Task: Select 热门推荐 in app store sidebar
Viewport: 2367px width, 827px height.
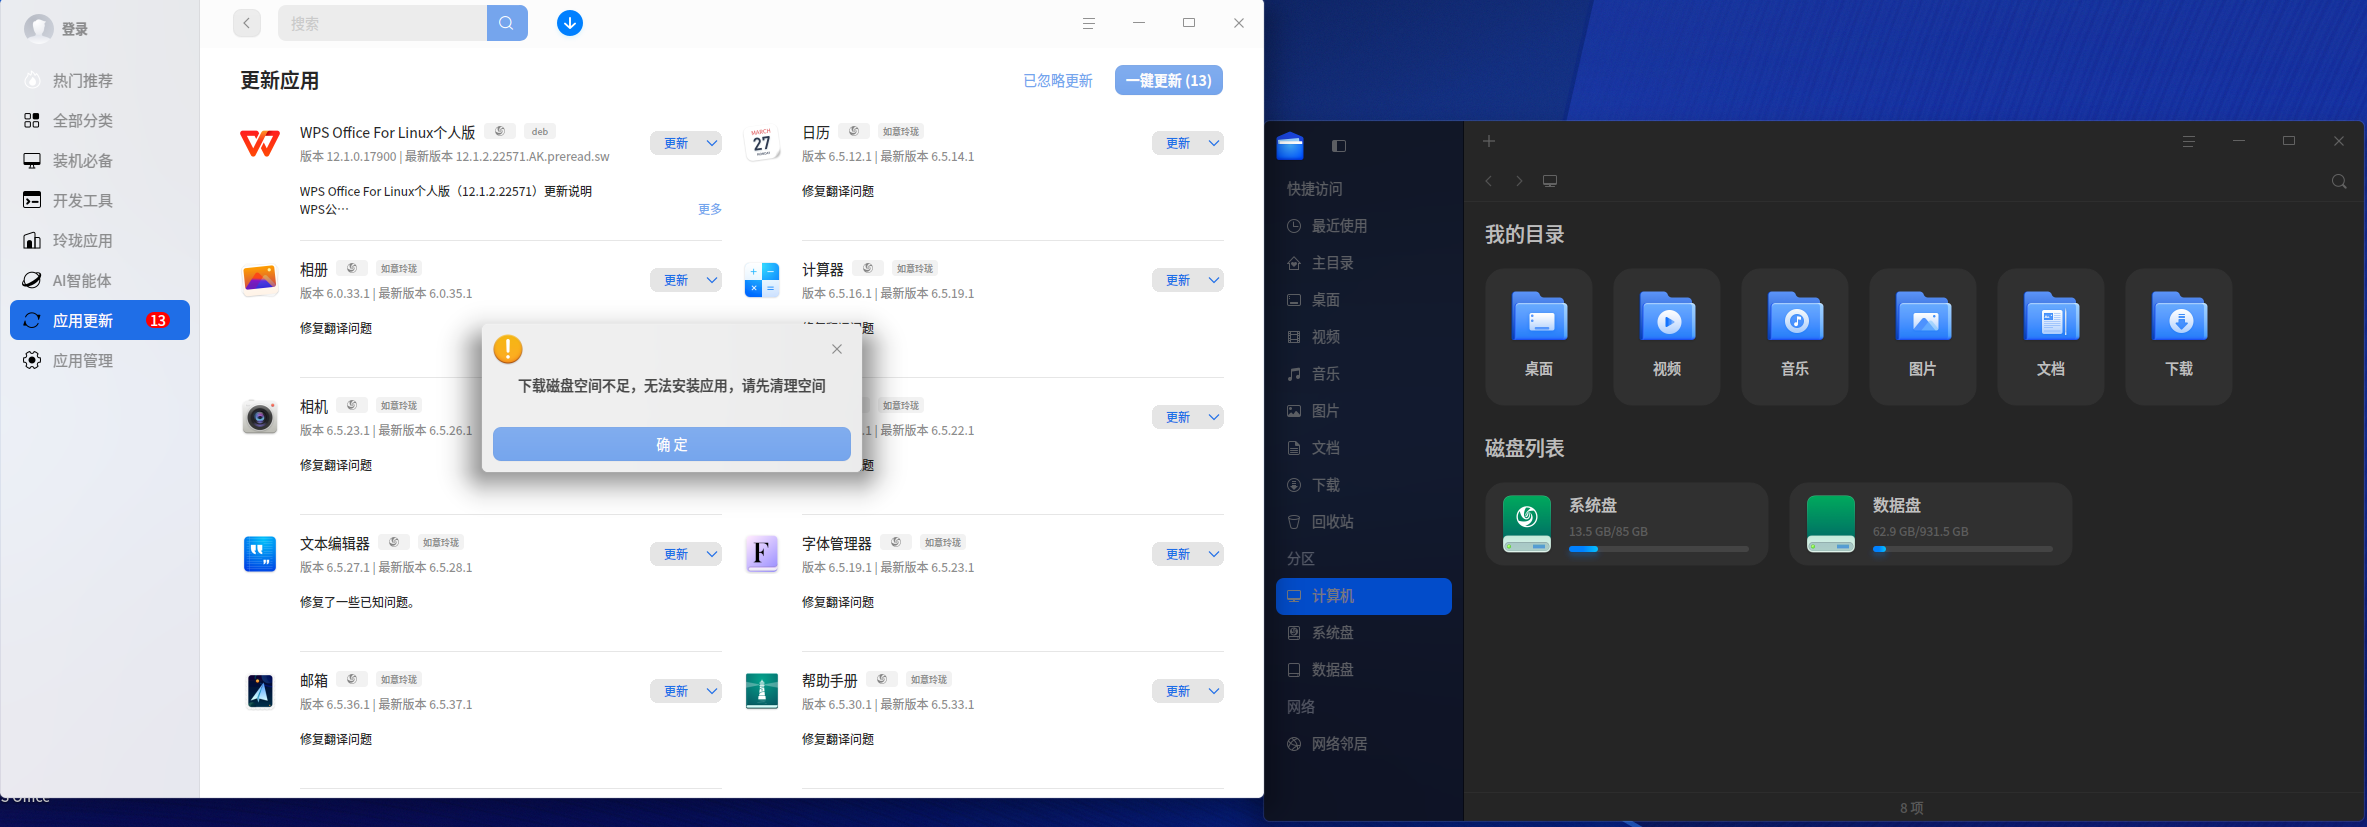Action: pos(100,80)
